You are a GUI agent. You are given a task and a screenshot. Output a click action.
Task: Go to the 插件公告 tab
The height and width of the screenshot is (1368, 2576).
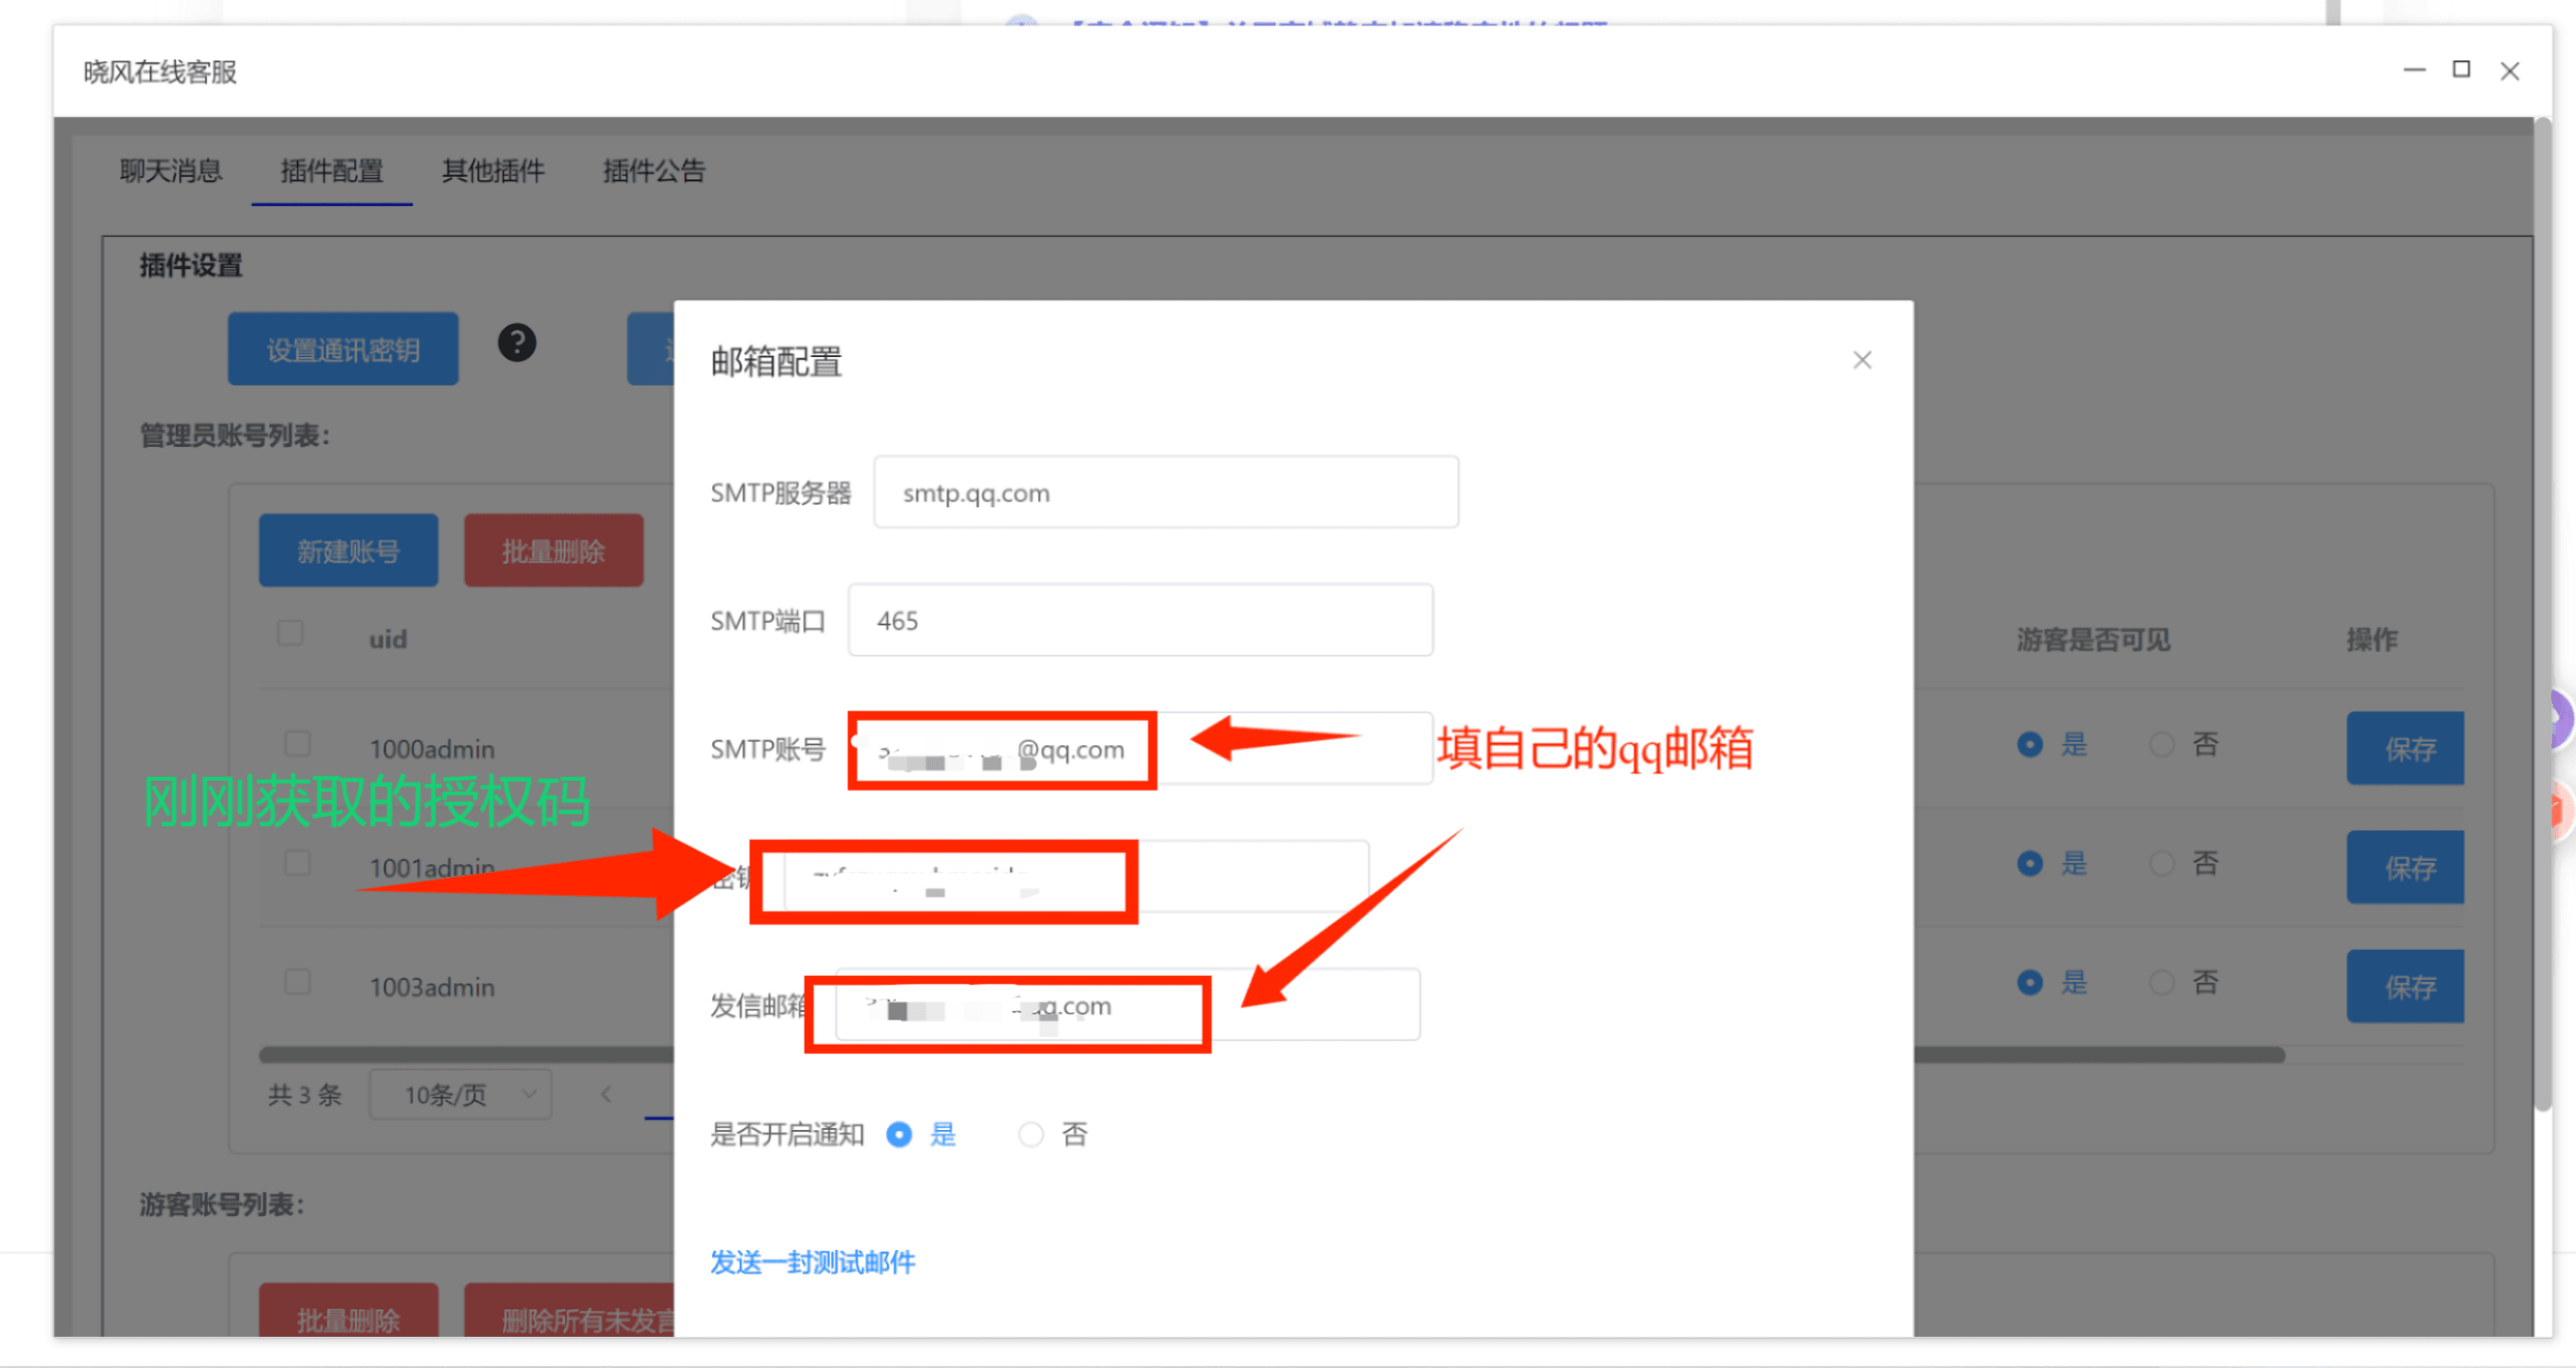click(654, 171)
